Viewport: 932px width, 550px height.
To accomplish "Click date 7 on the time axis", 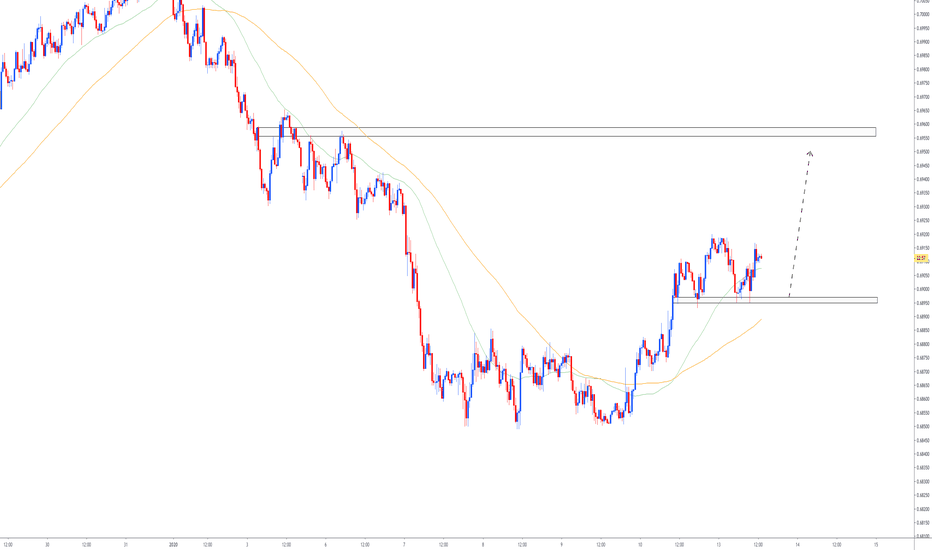I will (404, 545).
